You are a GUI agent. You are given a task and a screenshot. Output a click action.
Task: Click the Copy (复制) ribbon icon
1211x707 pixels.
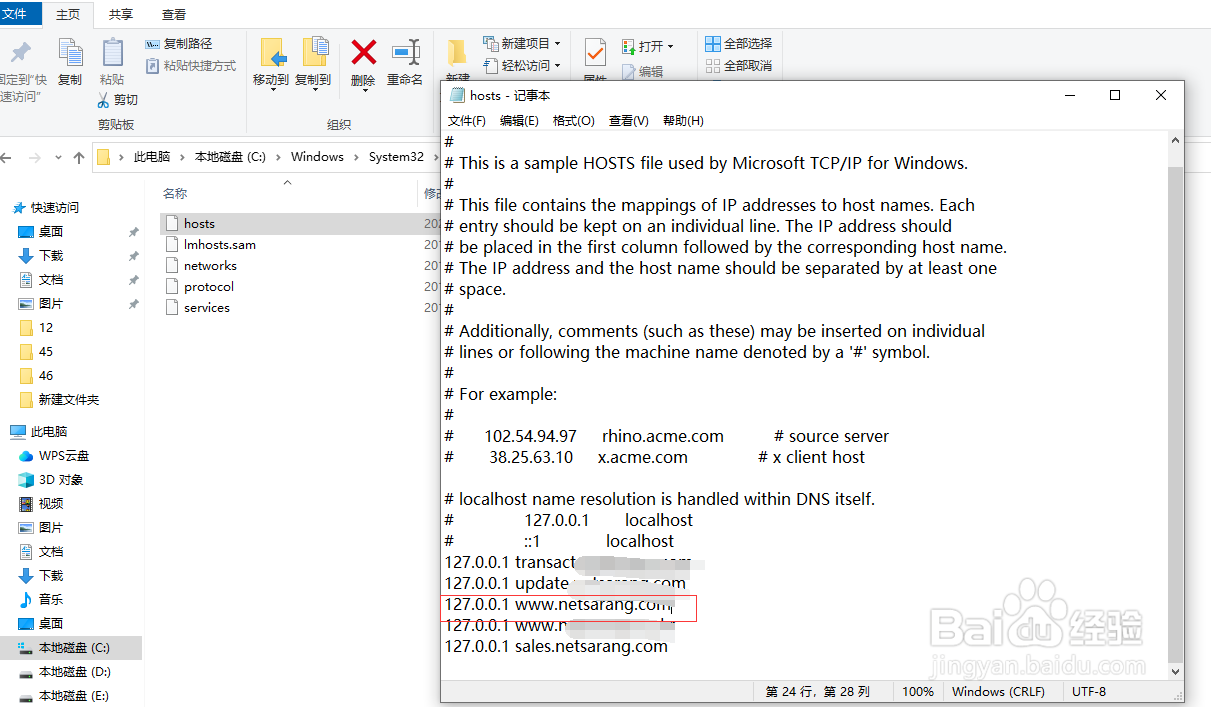pos(70,53)
